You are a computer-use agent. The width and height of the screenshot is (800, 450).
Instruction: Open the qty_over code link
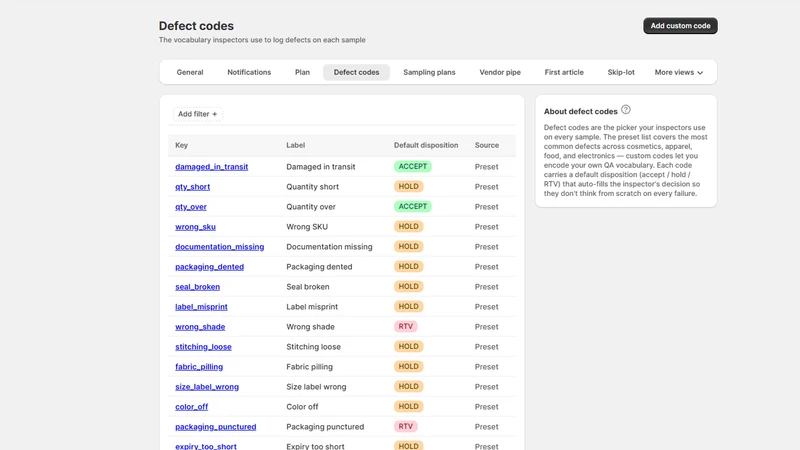[191, 207]
